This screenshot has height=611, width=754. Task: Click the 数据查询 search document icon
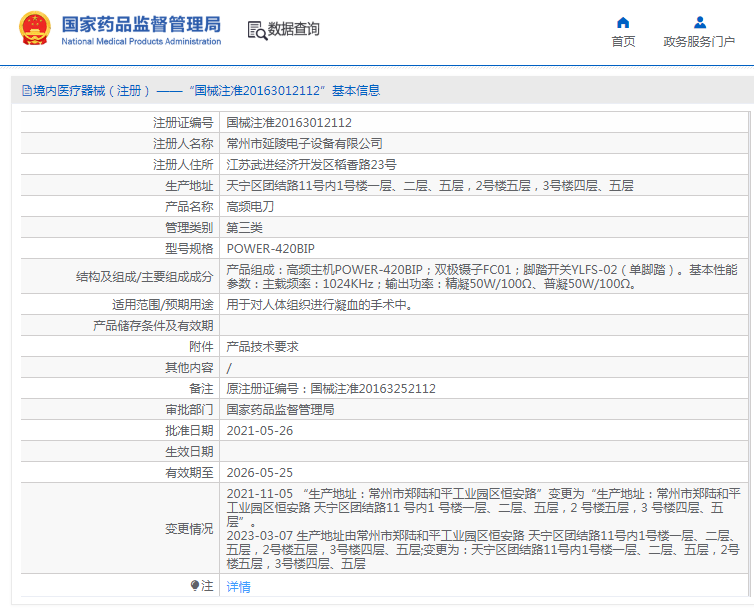click(x=257, y=30)
